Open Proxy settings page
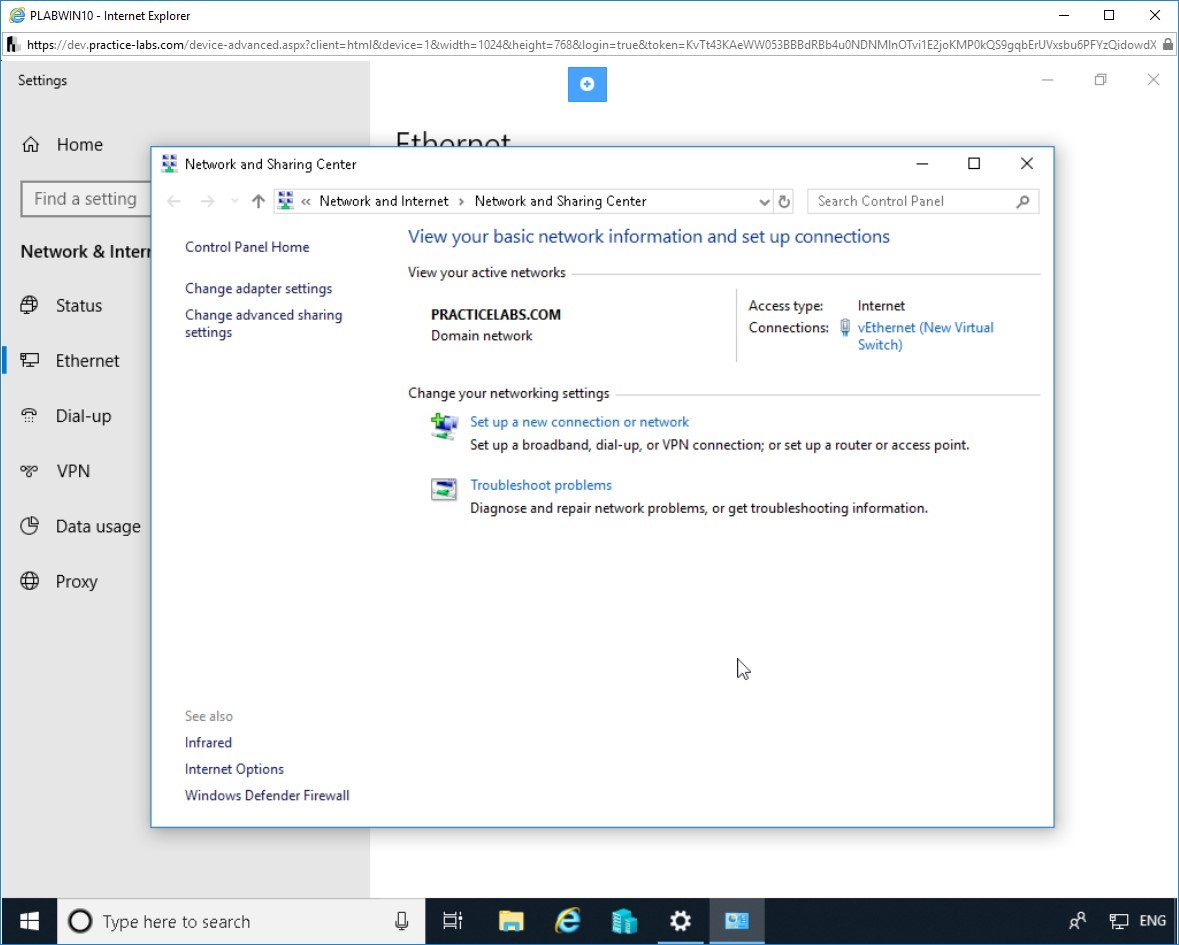The image size is (1179, 945). pyautogui.click(x=75, y=581)
